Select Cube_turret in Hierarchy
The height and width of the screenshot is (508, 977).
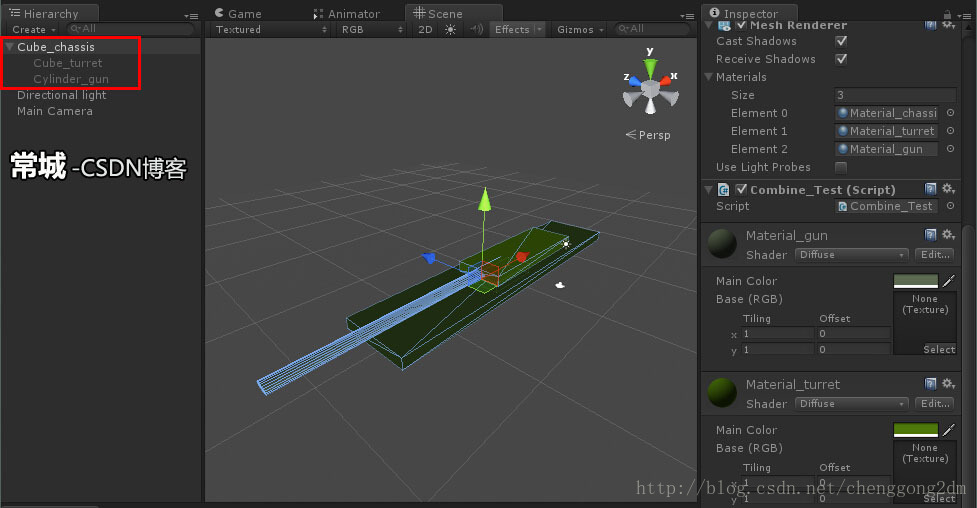[68, 63]
